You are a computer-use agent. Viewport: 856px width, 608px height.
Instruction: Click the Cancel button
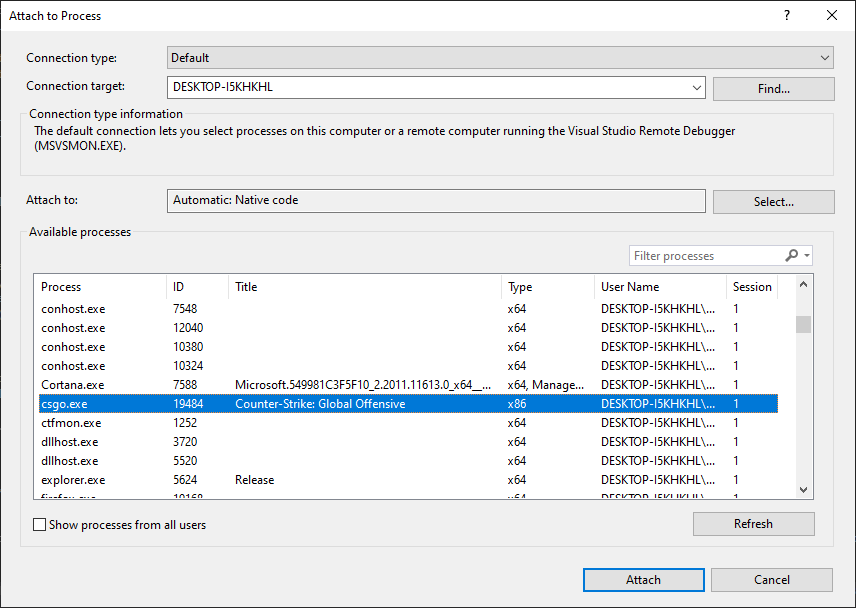[771, 580]
